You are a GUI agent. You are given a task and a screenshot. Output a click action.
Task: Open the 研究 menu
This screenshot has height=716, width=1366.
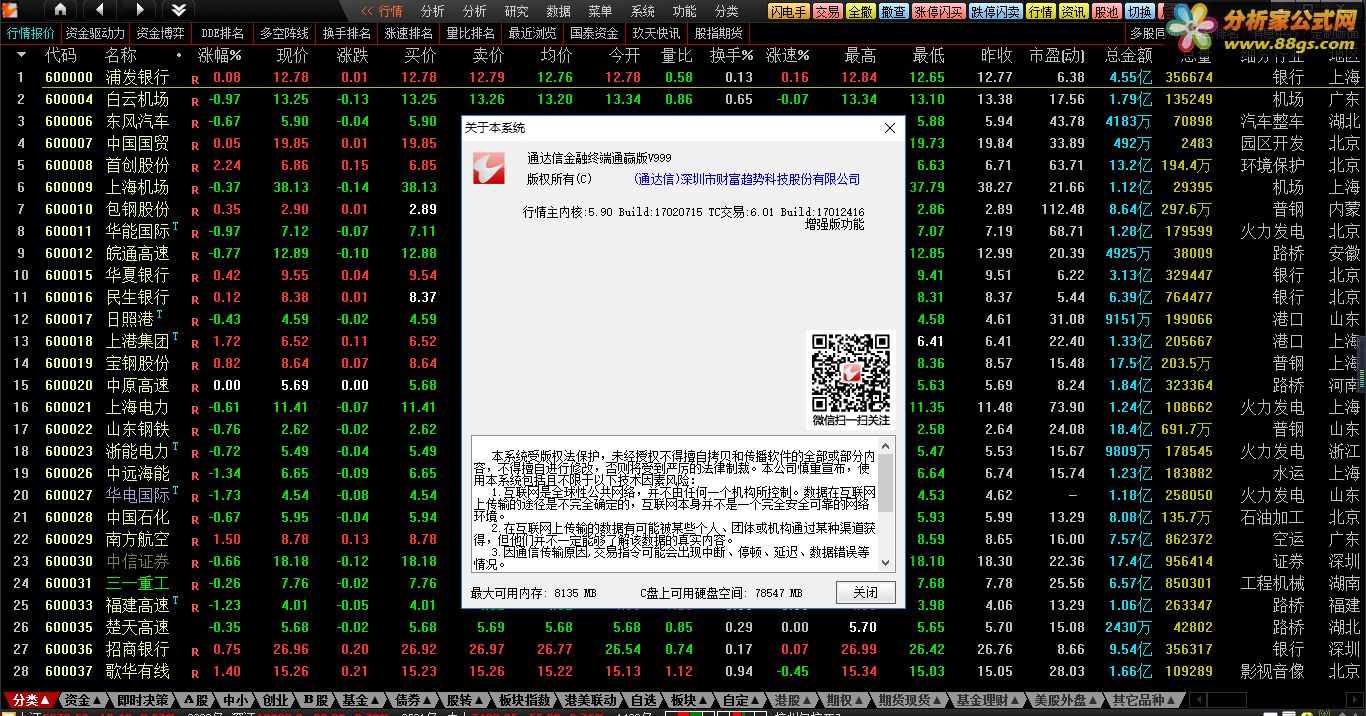pos(517,11)
